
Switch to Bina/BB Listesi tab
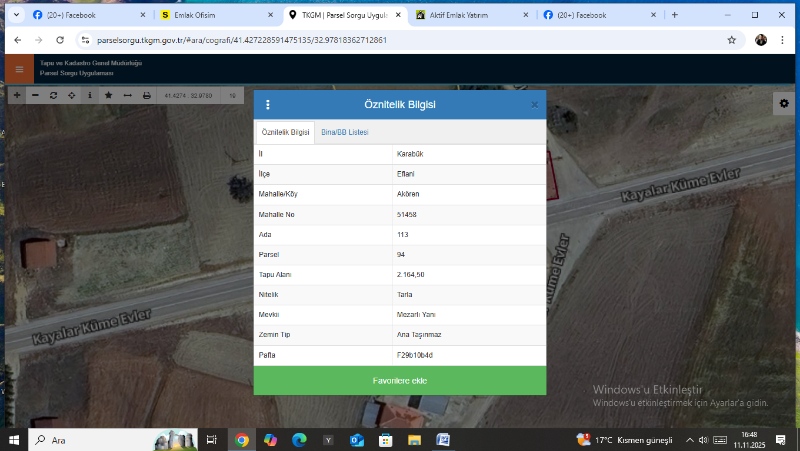click(x=345, y=132)
